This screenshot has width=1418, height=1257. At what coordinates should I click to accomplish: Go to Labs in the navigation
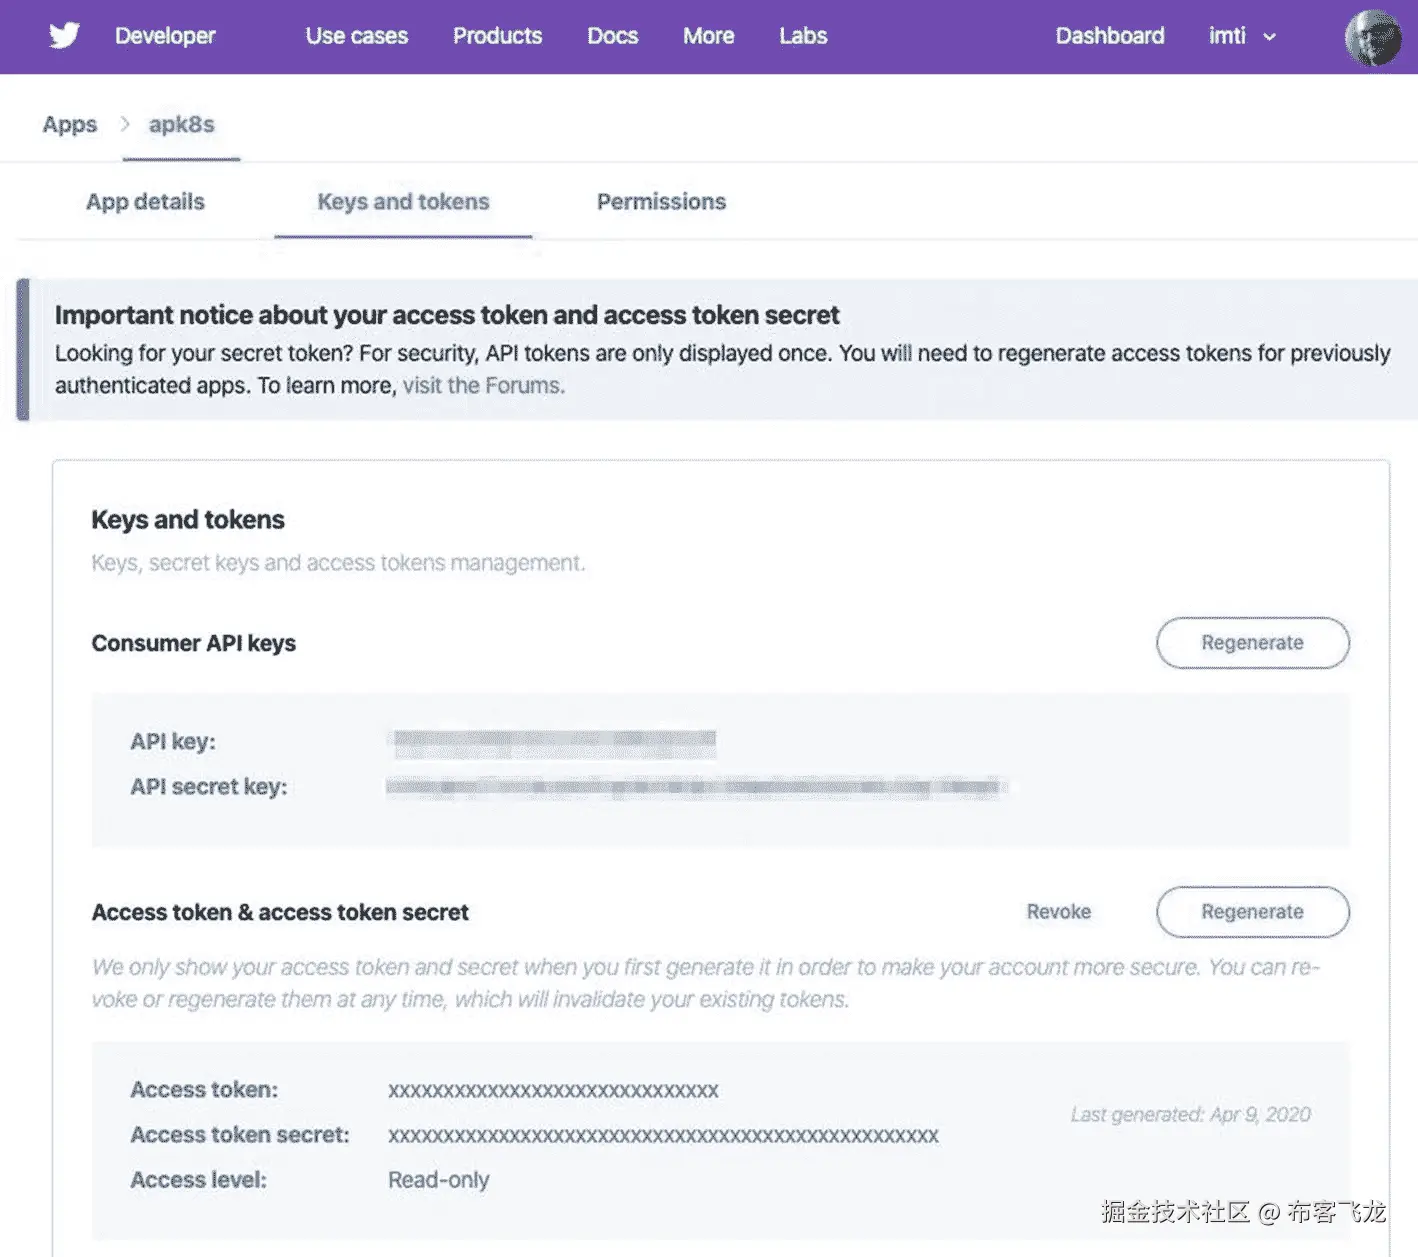click(x=803, y=36)
